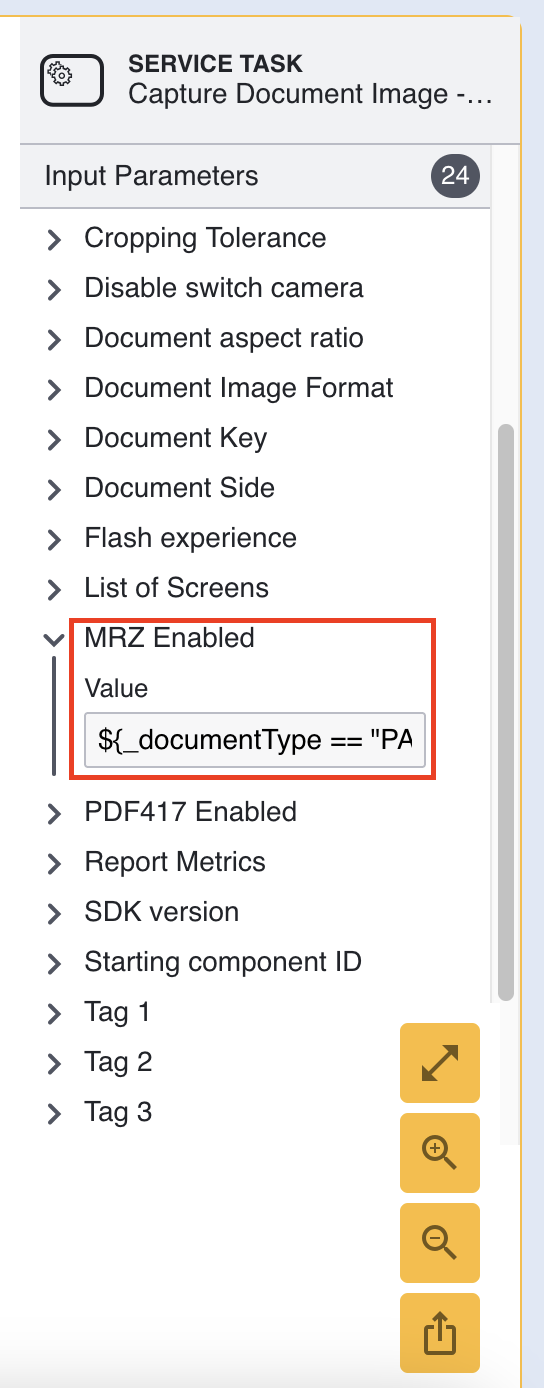This screenshot has height=1388, width=544.
Task: Open the Flash experience parameter
Action: 191,538
